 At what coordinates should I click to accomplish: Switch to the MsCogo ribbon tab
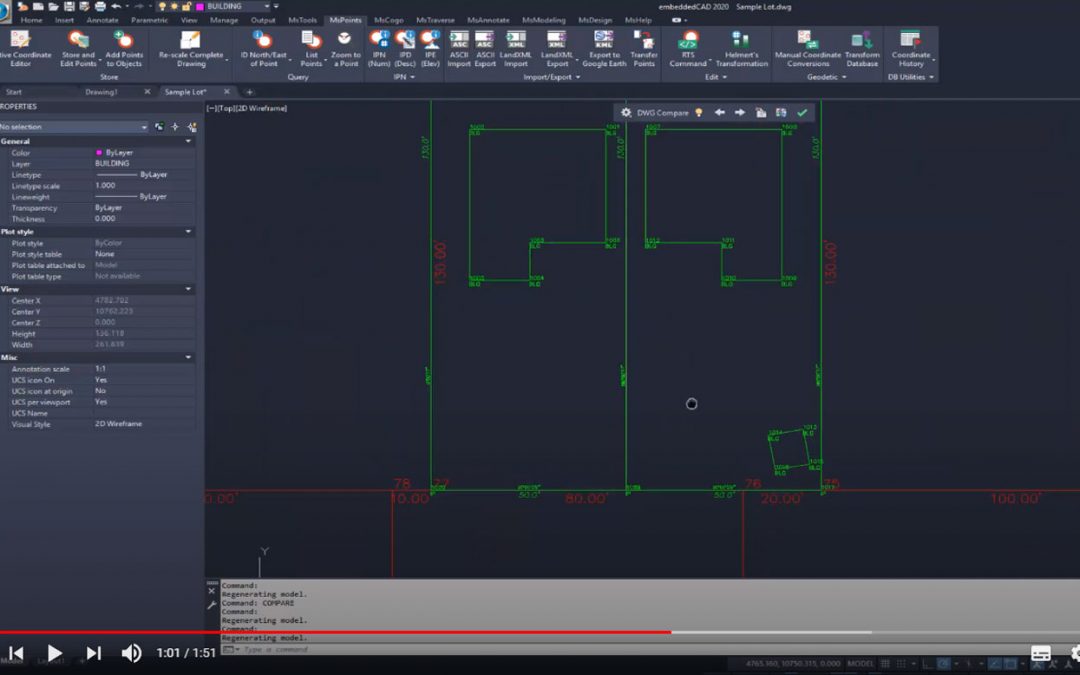[388, 20]
